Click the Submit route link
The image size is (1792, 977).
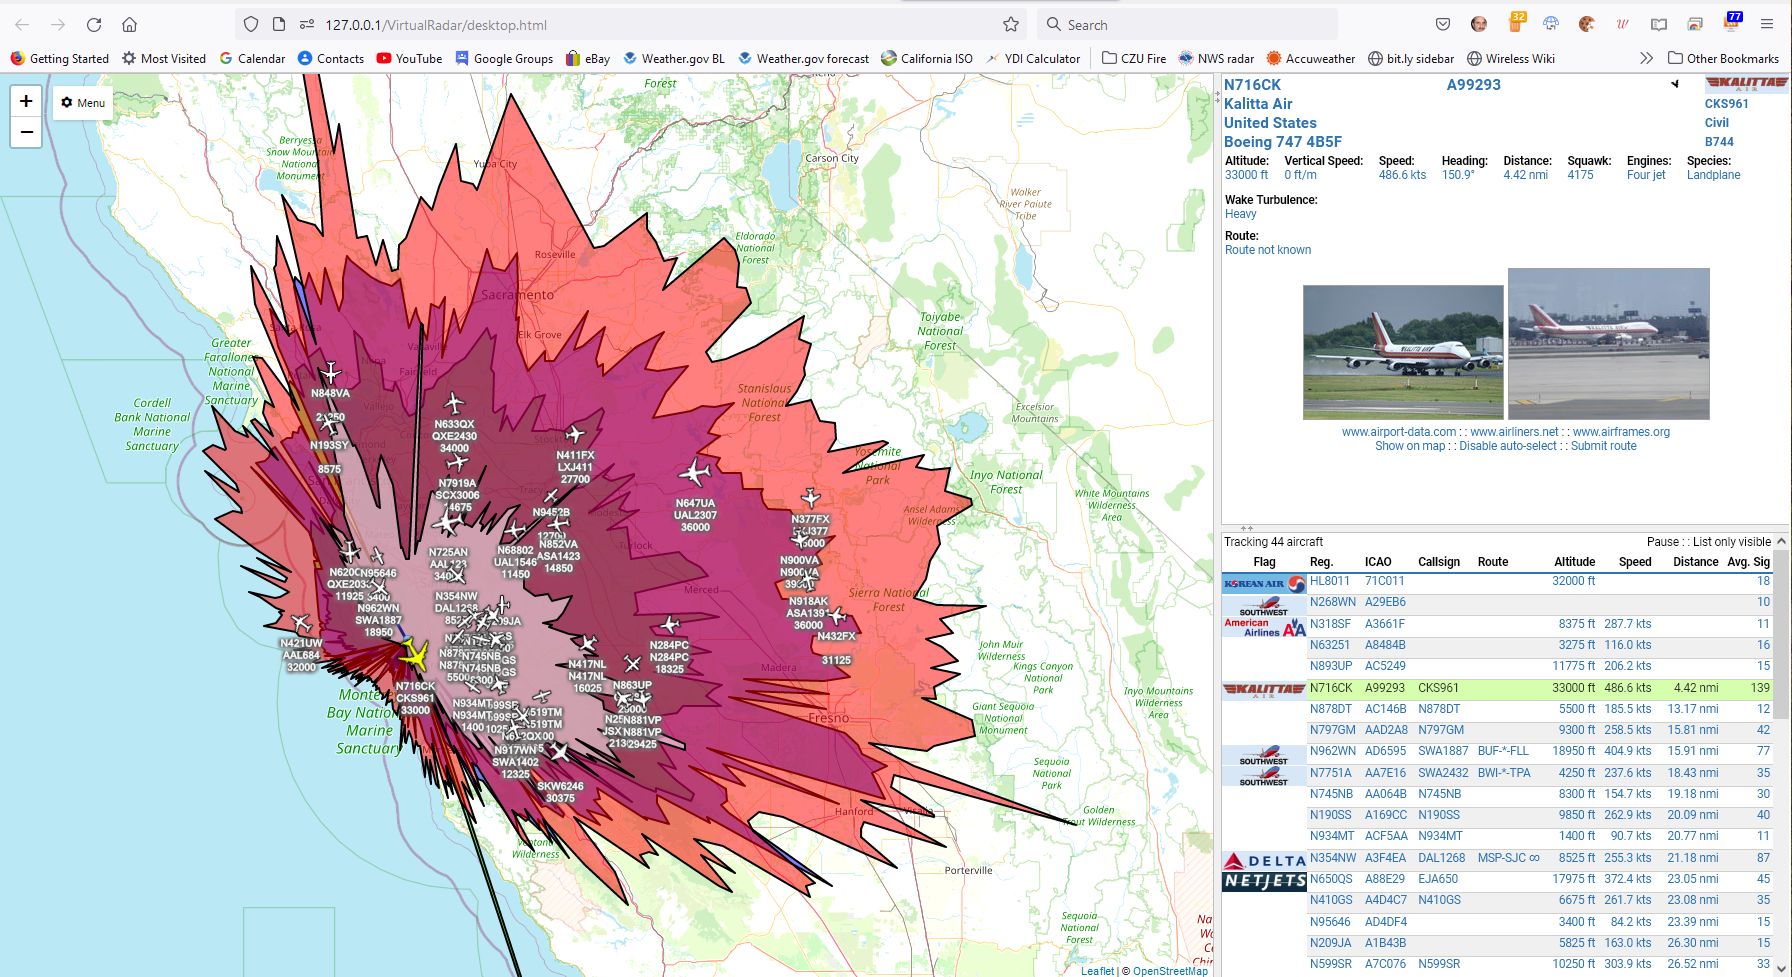click(x=1603, y=446)
